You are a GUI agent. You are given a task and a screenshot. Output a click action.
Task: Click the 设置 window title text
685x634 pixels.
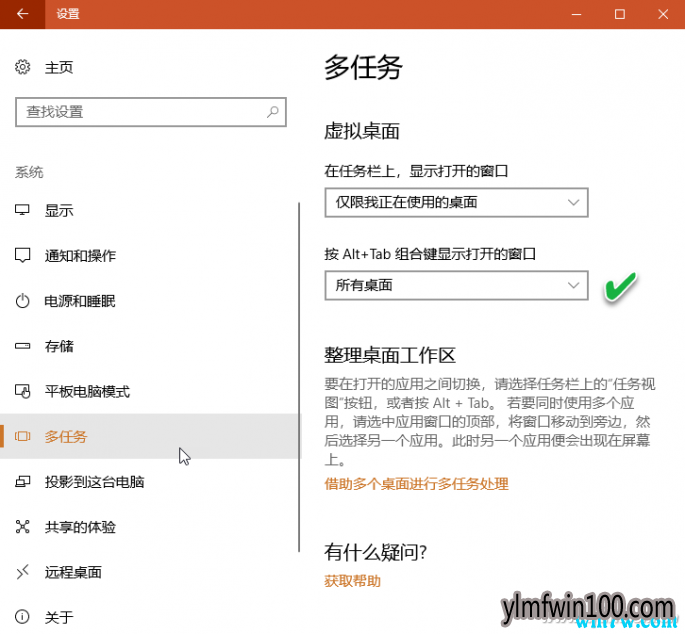click(68, 14)
